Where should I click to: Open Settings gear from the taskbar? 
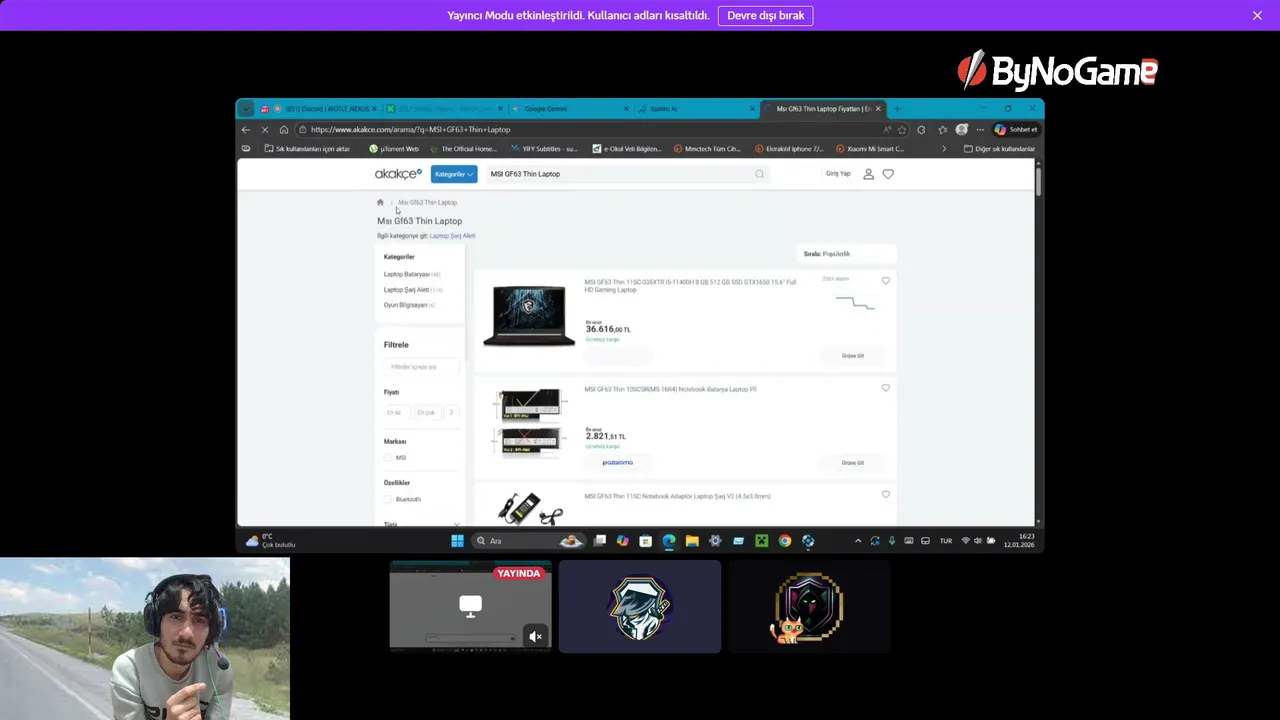715,541
